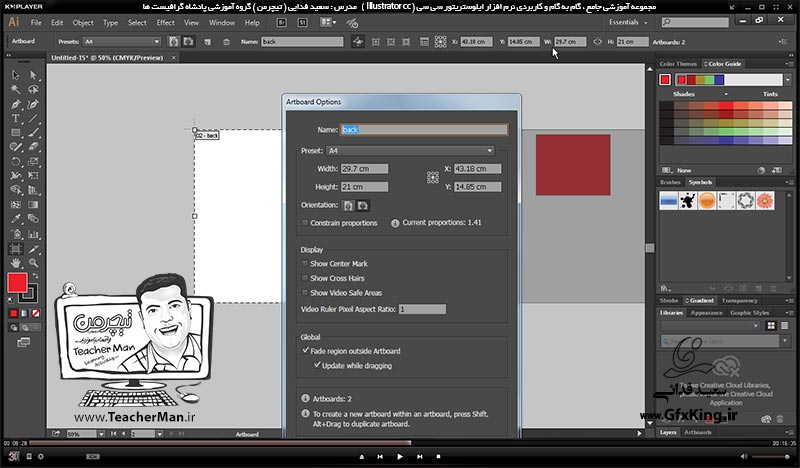Close the Untitled-15 document tab
This screenshot has height=468, width=800.
(x=173, y=58)
